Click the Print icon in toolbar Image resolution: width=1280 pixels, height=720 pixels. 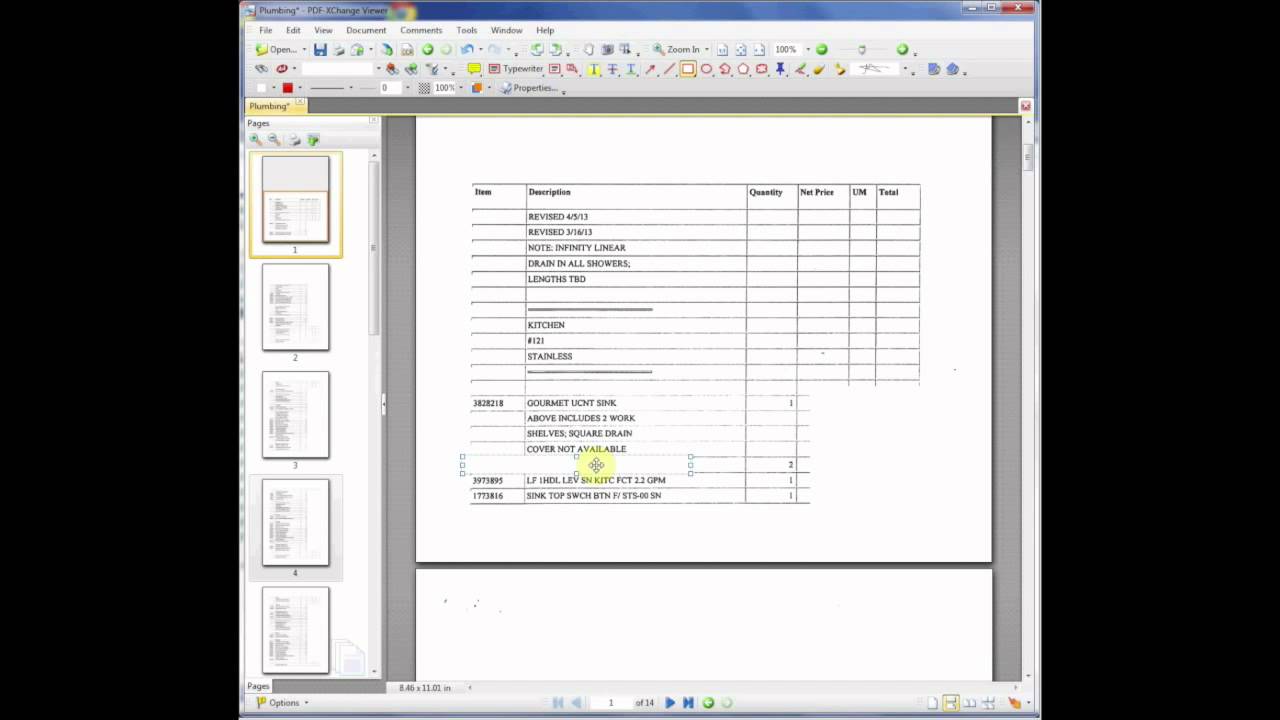pyautogui.click(x=339, y=49)
